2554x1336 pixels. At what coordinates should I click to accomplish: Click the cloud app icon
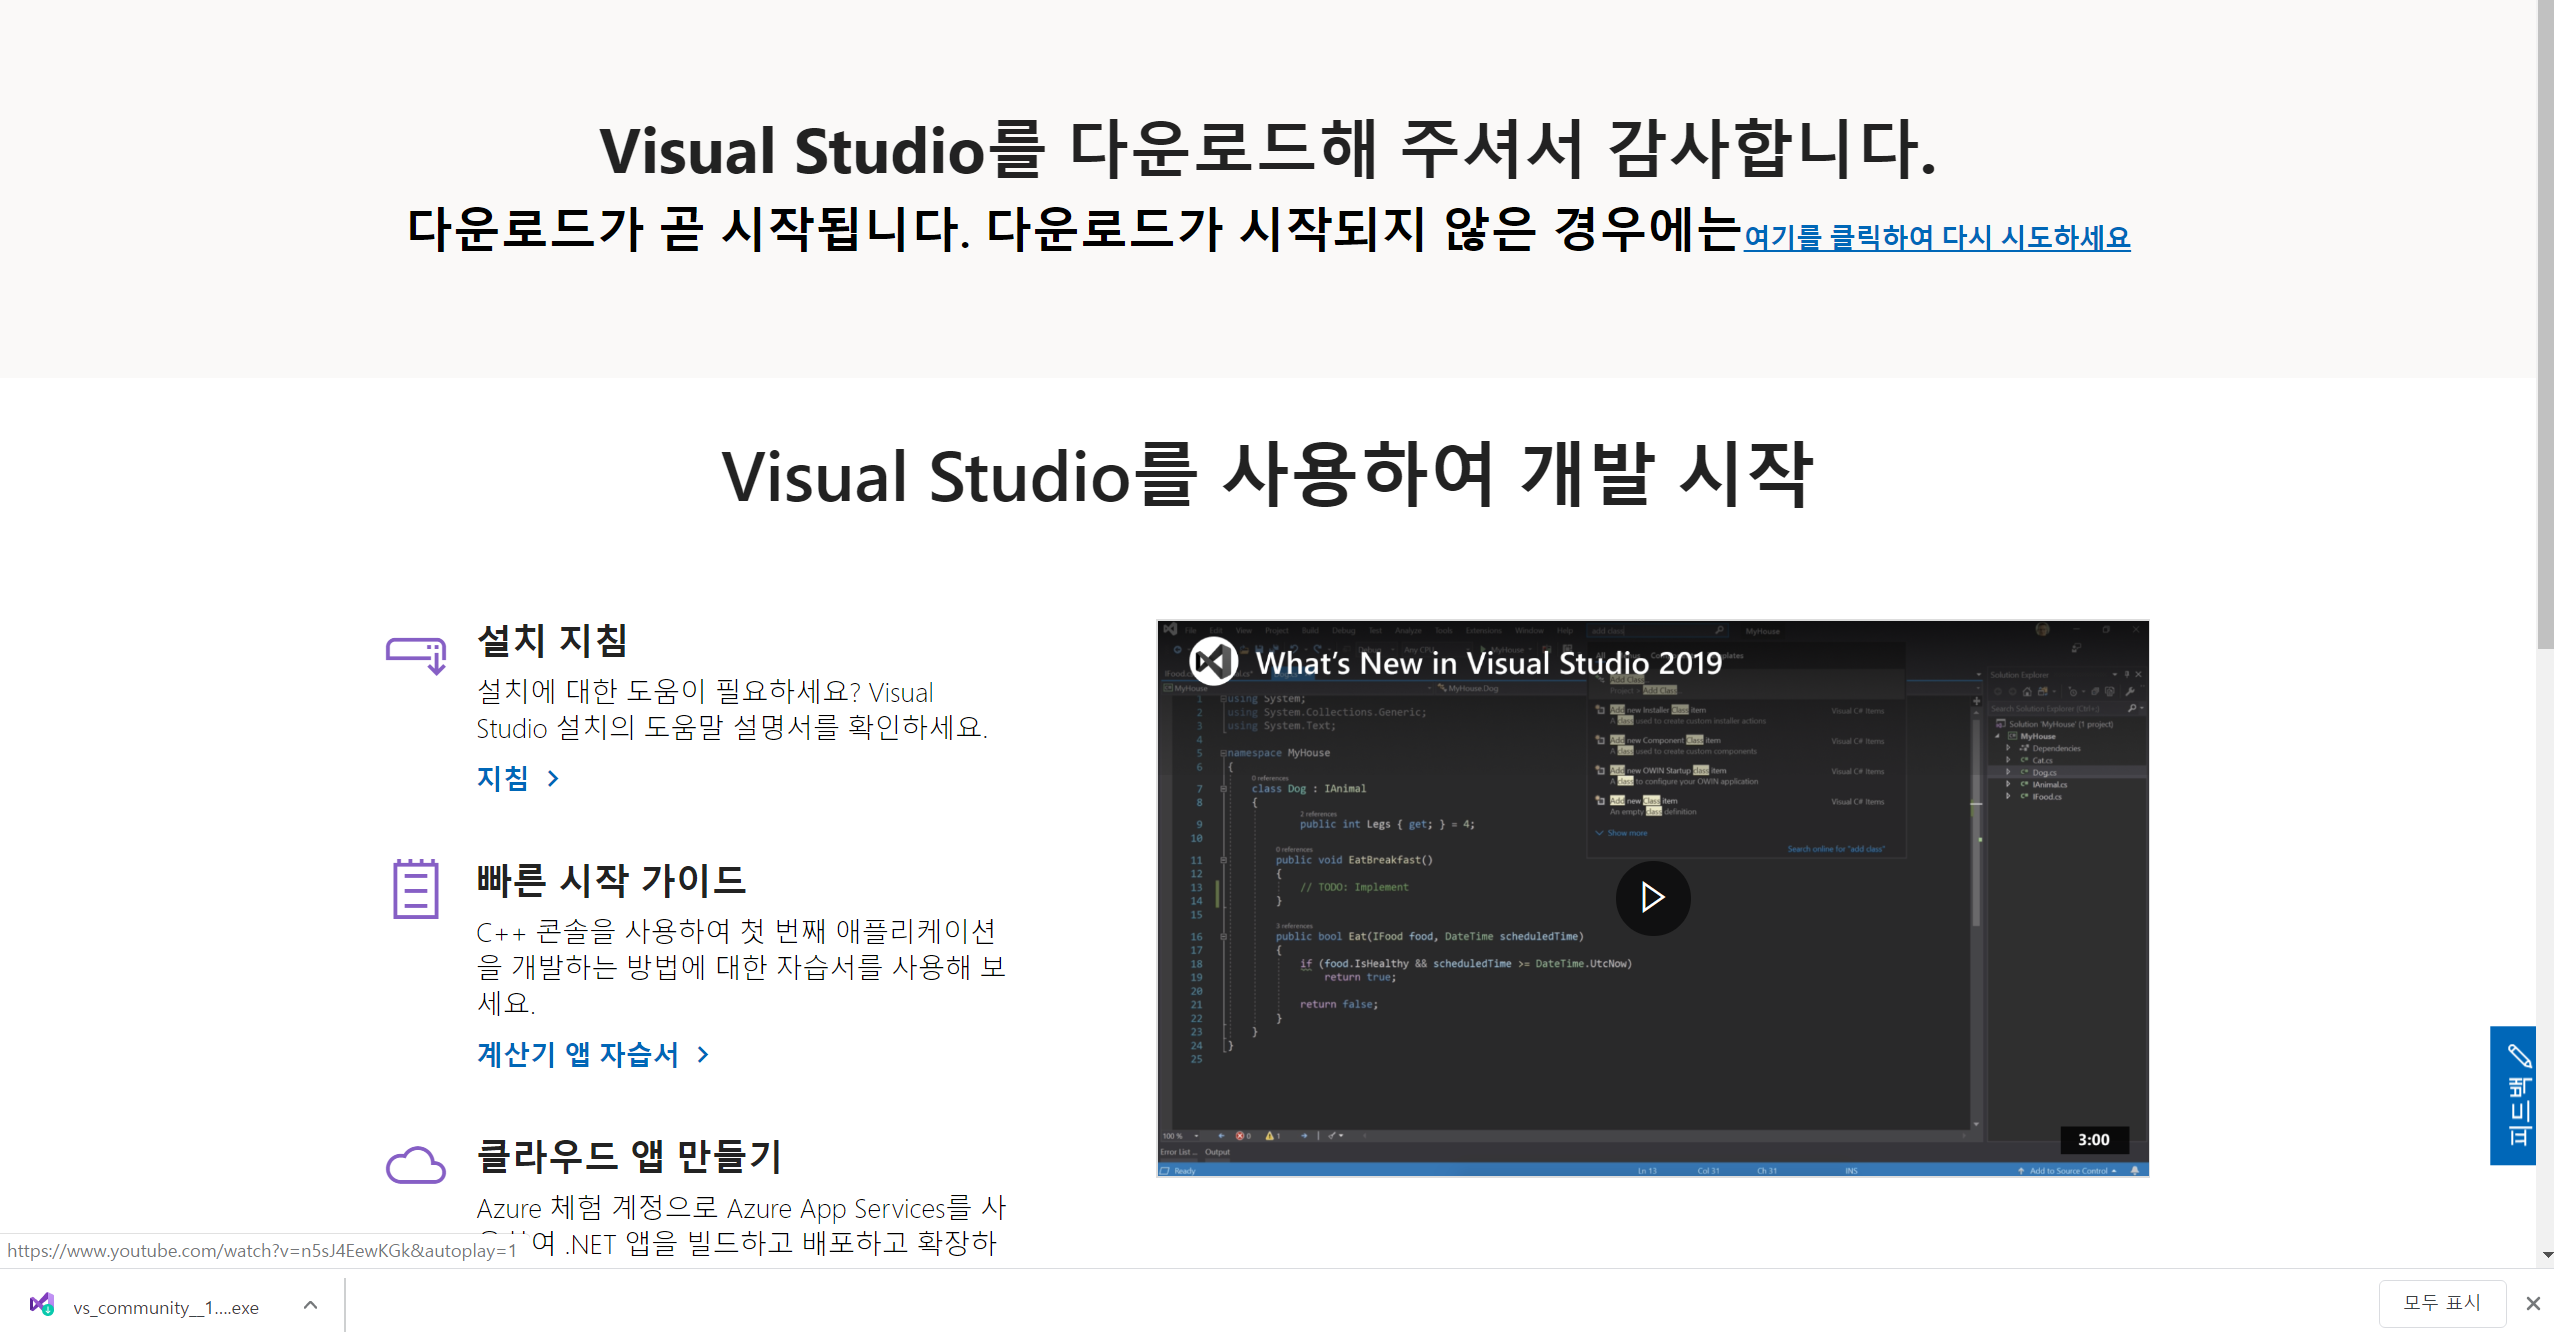point(415,1164)
